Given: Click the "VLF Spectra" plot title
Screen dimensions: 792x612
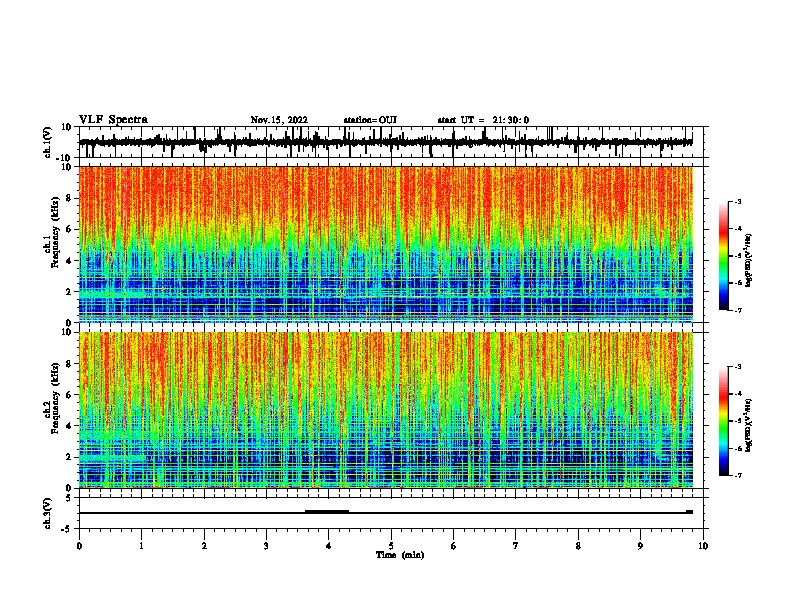Looking at the screenshot, I should tap(113, 120).
